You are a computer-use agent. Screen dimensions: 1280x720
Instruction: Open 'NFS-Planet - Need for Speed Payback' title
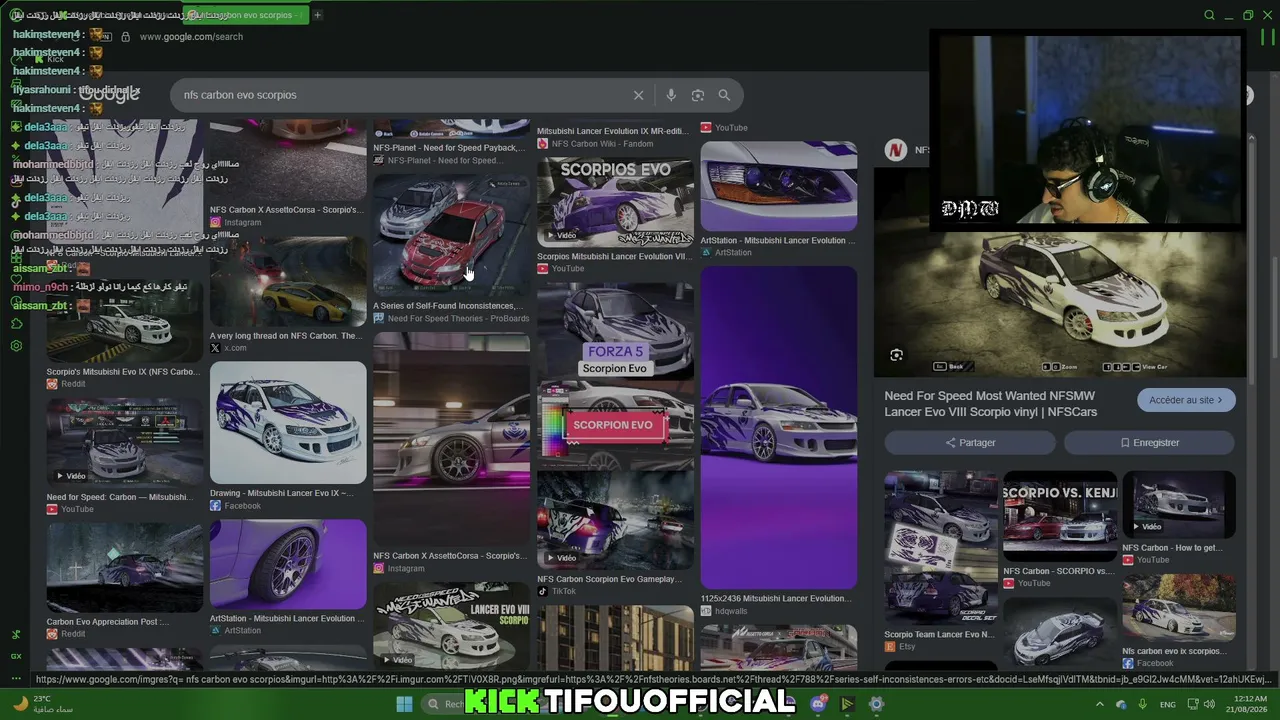pyautogui.click(x=449, y=148)
